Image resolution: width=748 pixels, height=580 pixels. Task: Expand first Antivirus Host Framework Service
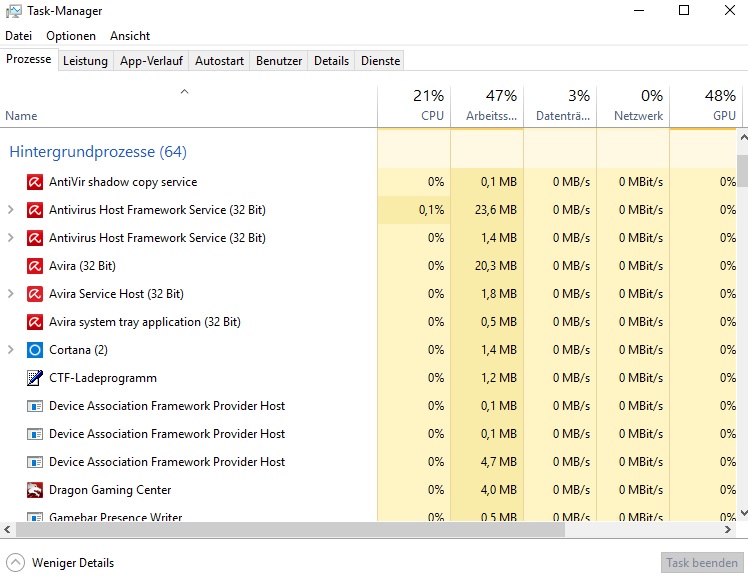[x=10, y=210]
